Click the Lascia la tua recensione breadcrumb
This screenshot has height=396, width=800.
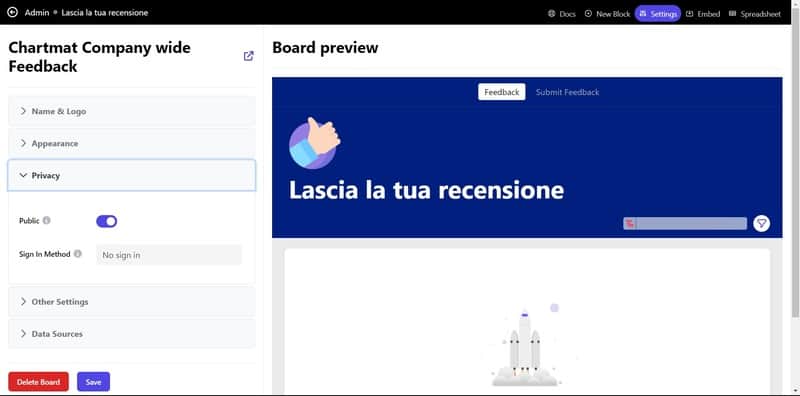[105, 12]
